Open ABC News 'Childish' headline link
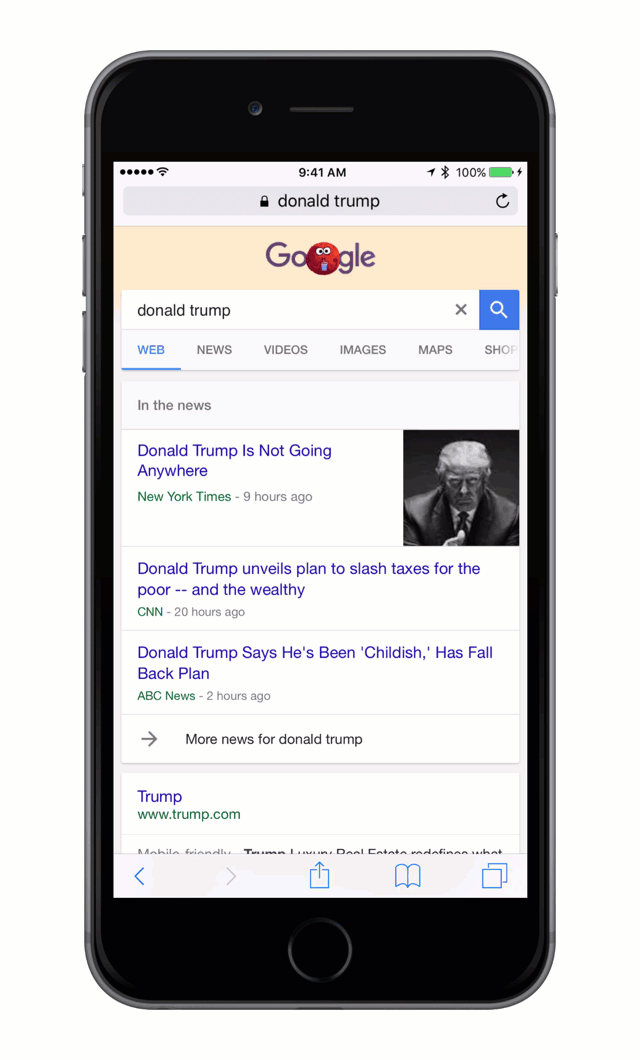 (315, 662)
